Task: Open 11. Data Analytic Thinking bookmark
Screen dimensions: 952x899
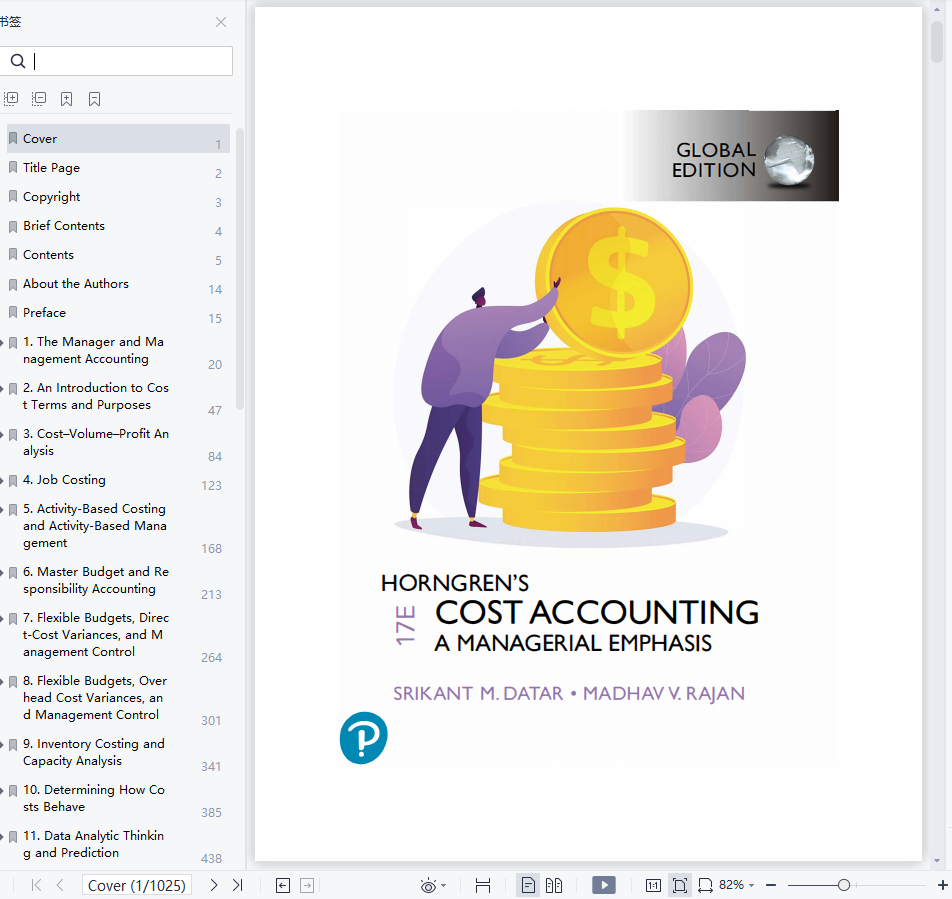Action: coord(94,844)
